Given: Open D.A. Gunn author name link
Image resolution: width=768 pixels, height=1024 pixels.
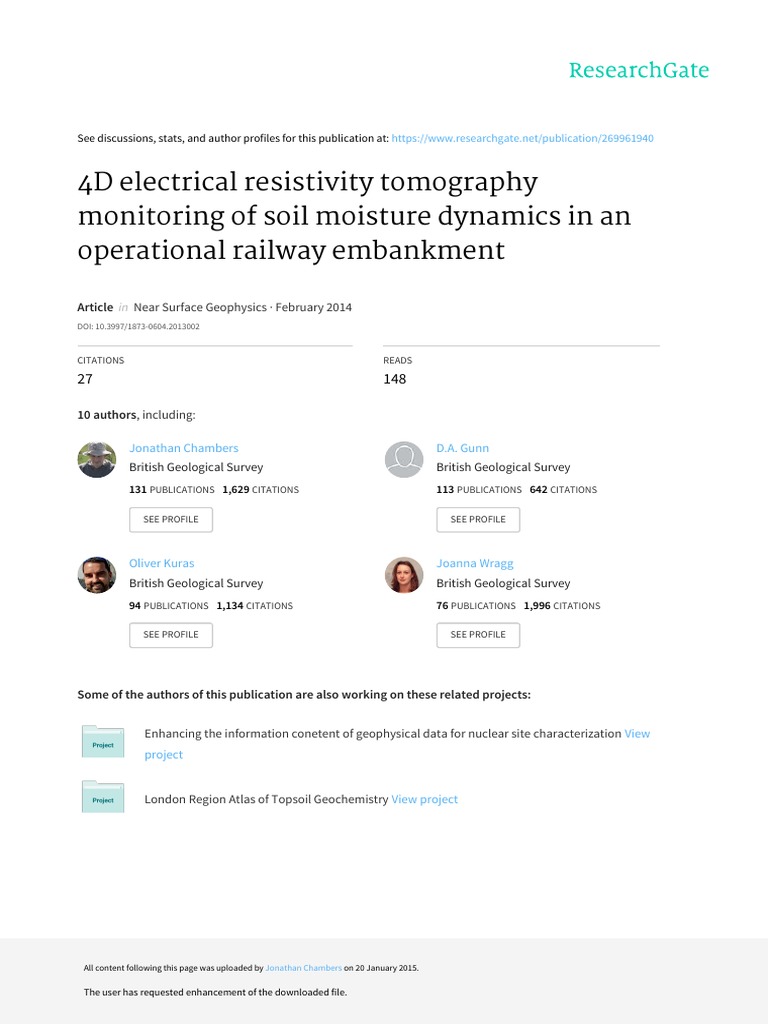Looking at the screenshot, I should pos(462,448).
